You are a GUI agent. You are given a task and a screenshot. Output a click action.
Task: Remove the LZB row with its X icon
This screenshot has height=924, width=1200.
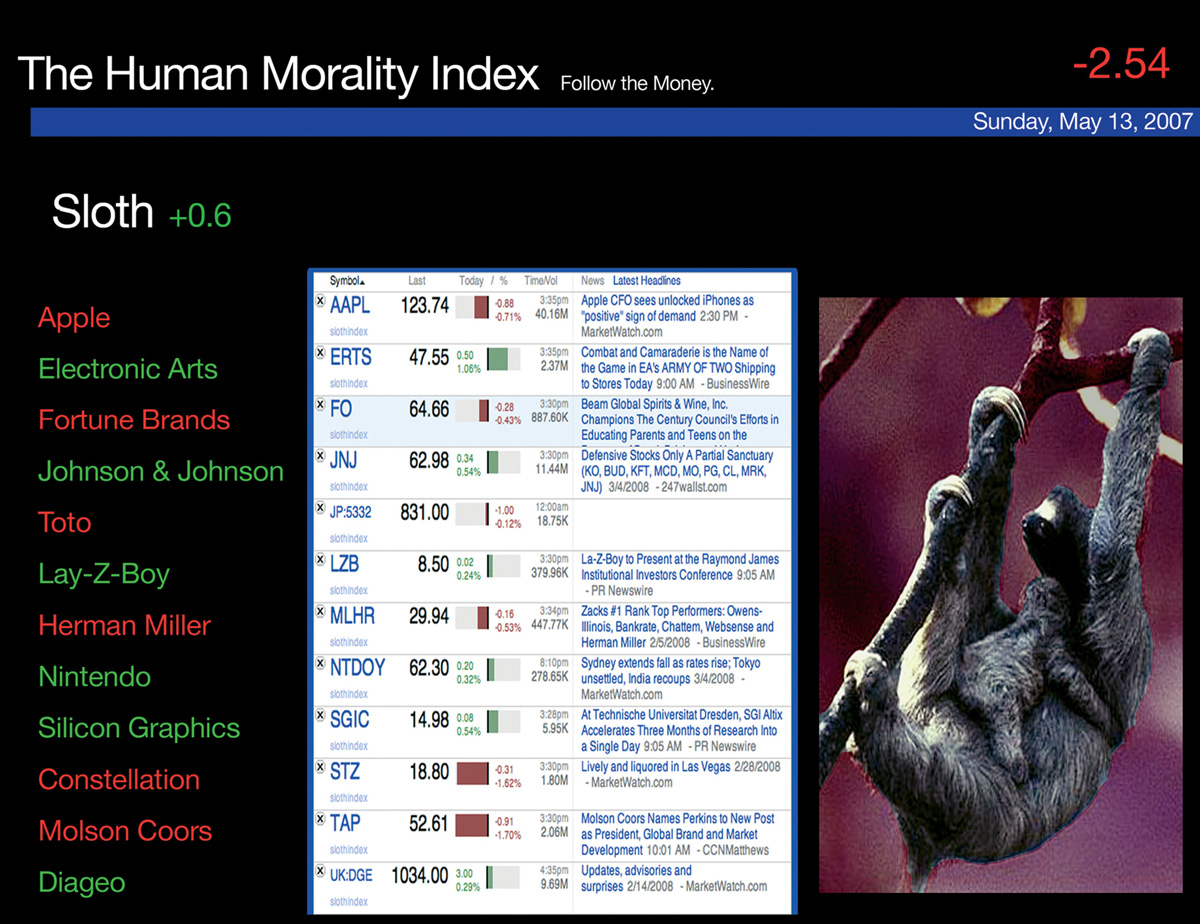tap(320, 559)
